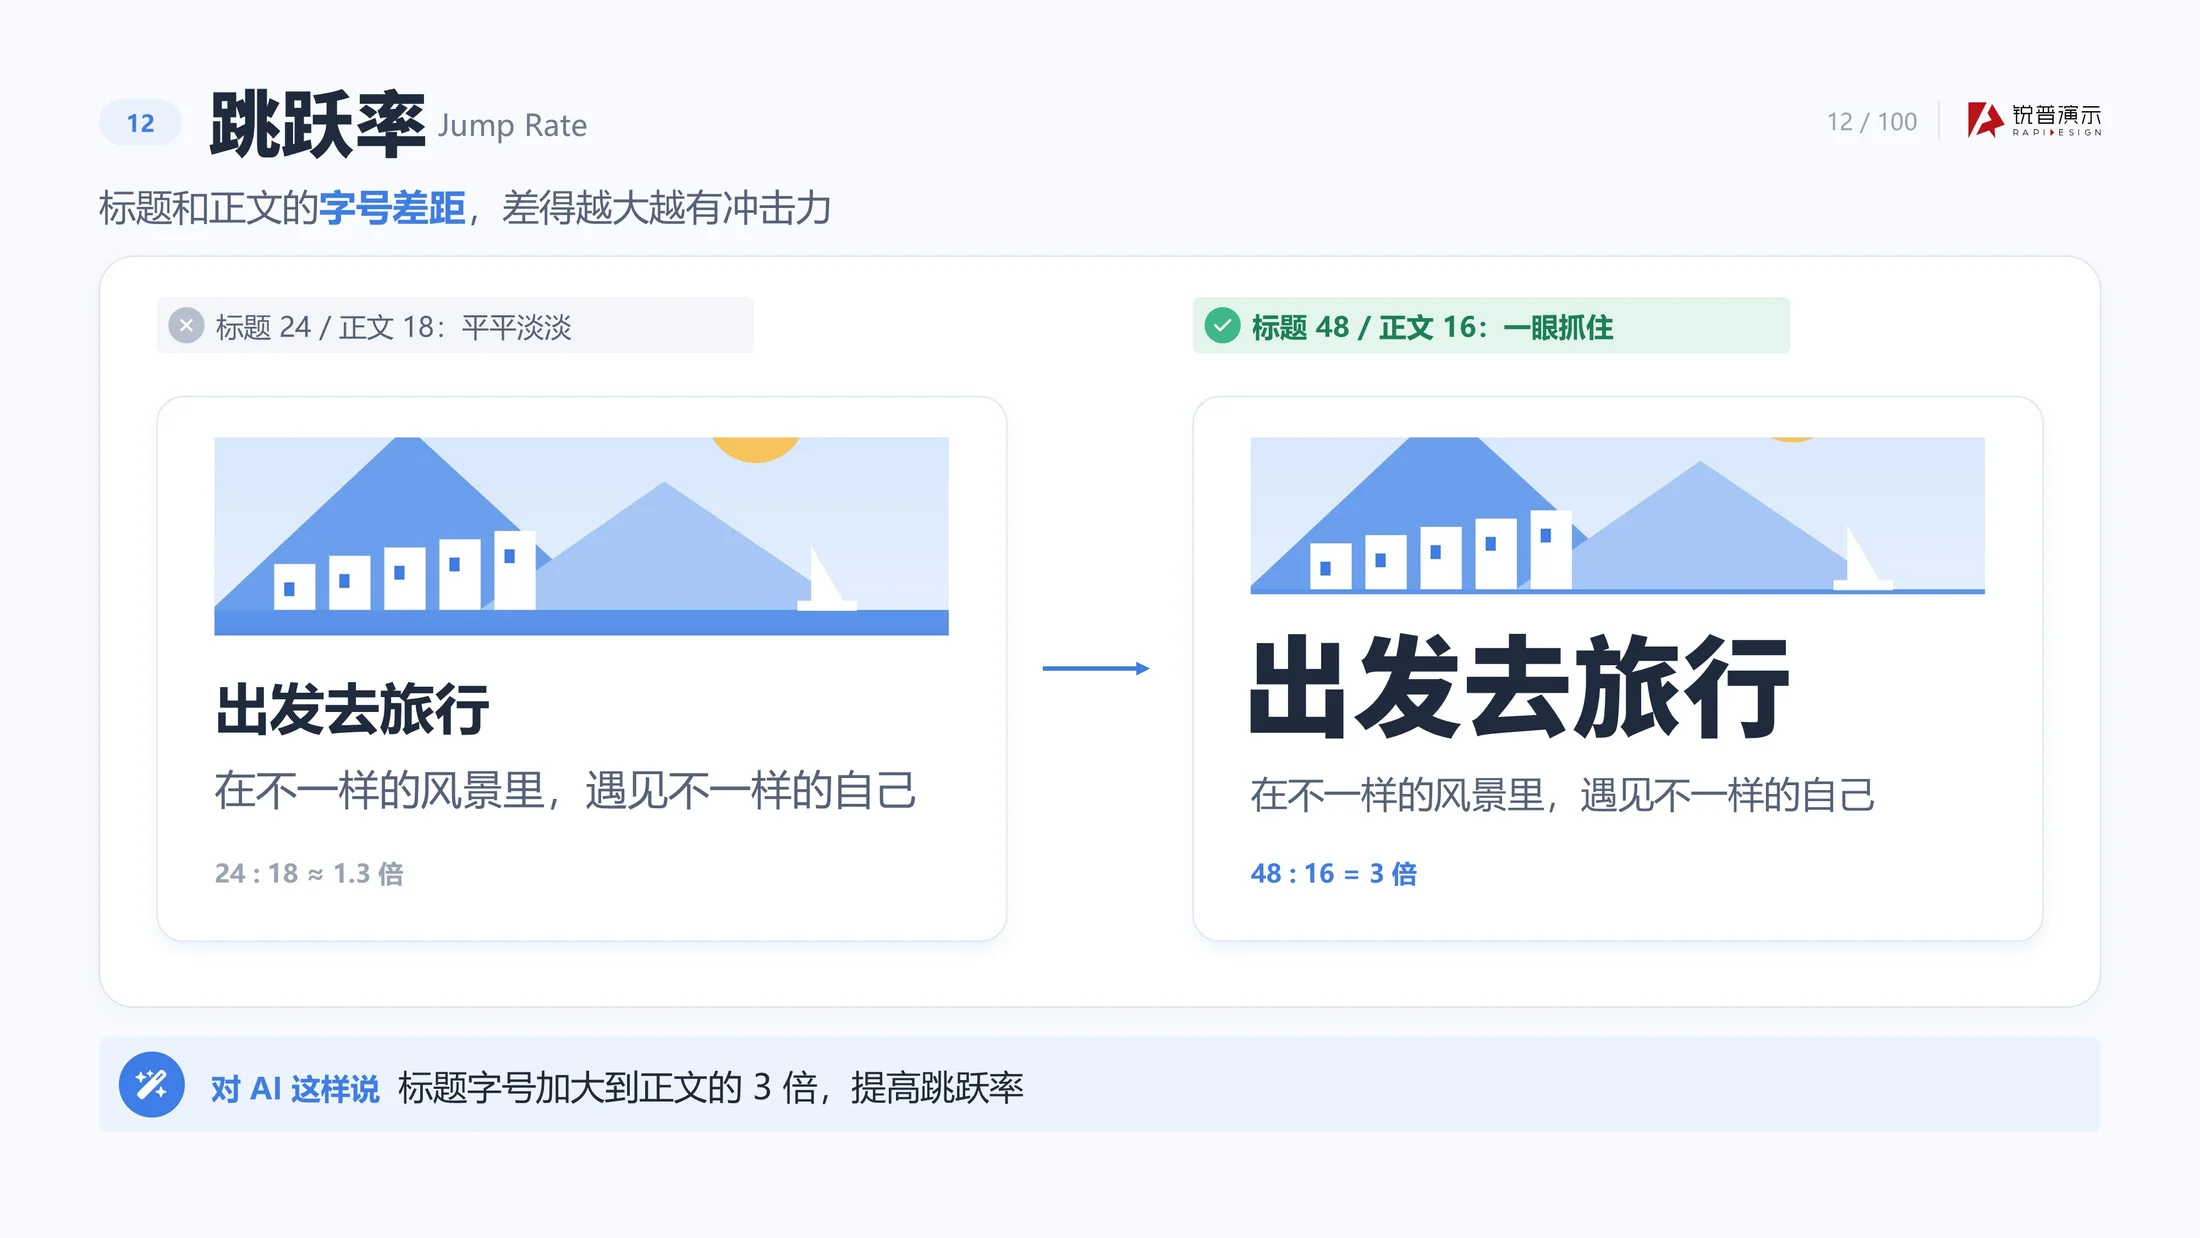Click the 12 / 100 page counter
The width and height of the screenshot is (2200, 1238).
click(x=1872, y=122)
